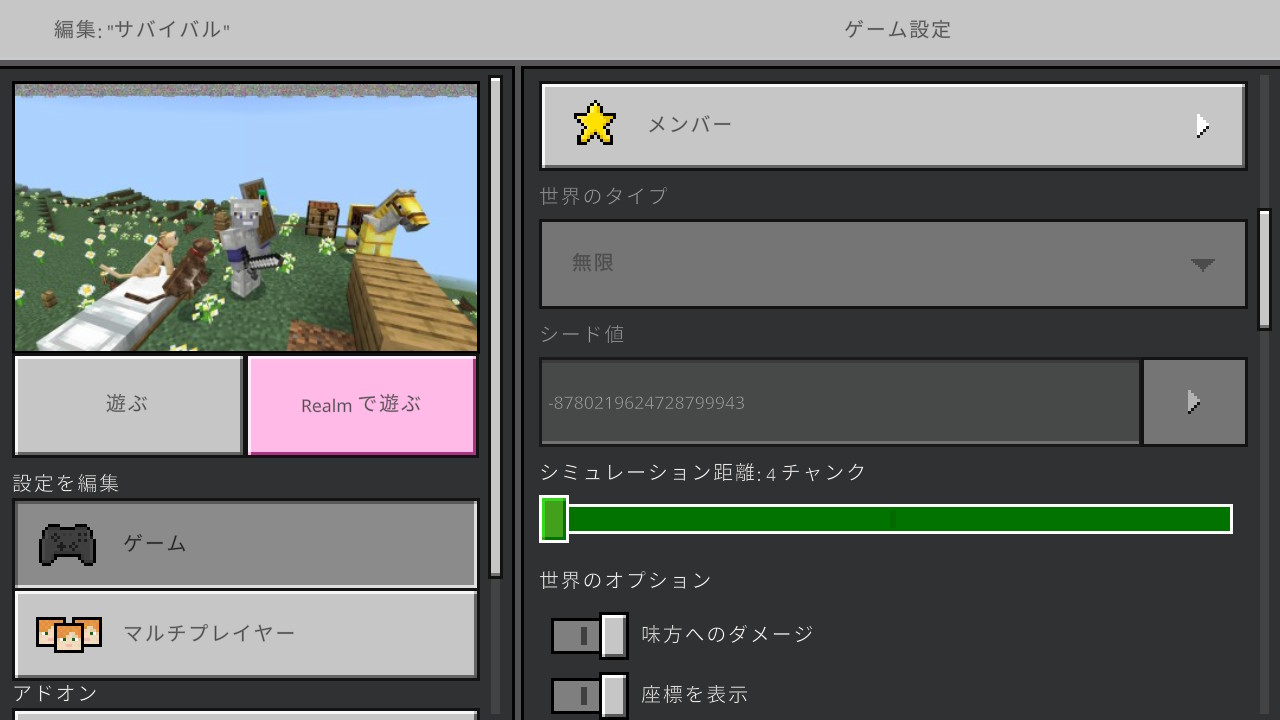
Task: Open the 世界のタイプ dropdown showing 無限
Action: point(893,264)
